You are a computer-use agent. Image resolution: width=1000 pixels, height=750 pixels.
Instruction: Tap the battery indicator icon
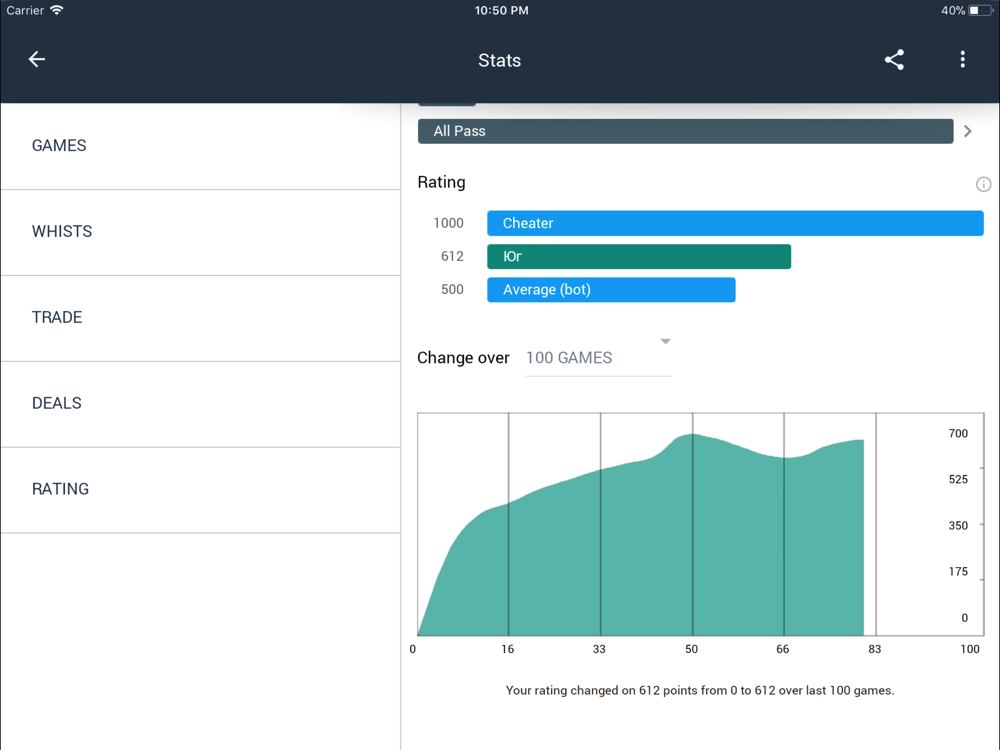click(981, 10)
